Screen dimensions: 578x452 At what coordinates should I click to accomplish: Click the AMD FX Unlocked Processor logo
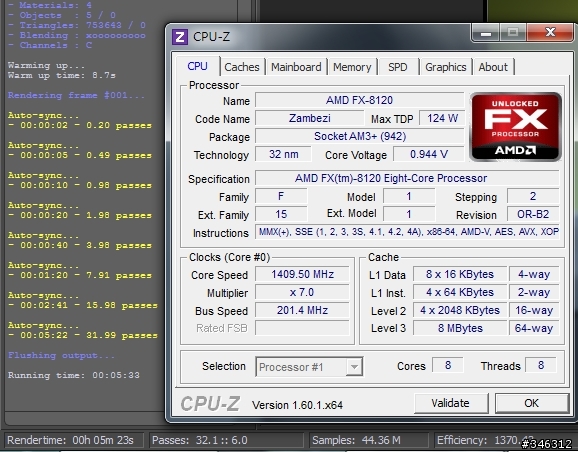[x=516, y=127]
